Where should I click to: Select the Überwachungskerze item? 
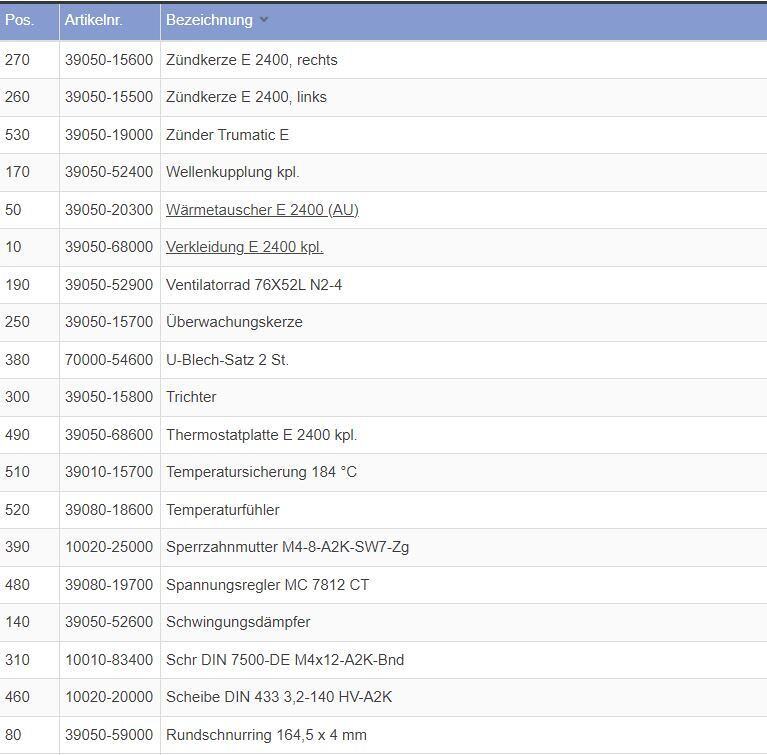pos(234,322)
